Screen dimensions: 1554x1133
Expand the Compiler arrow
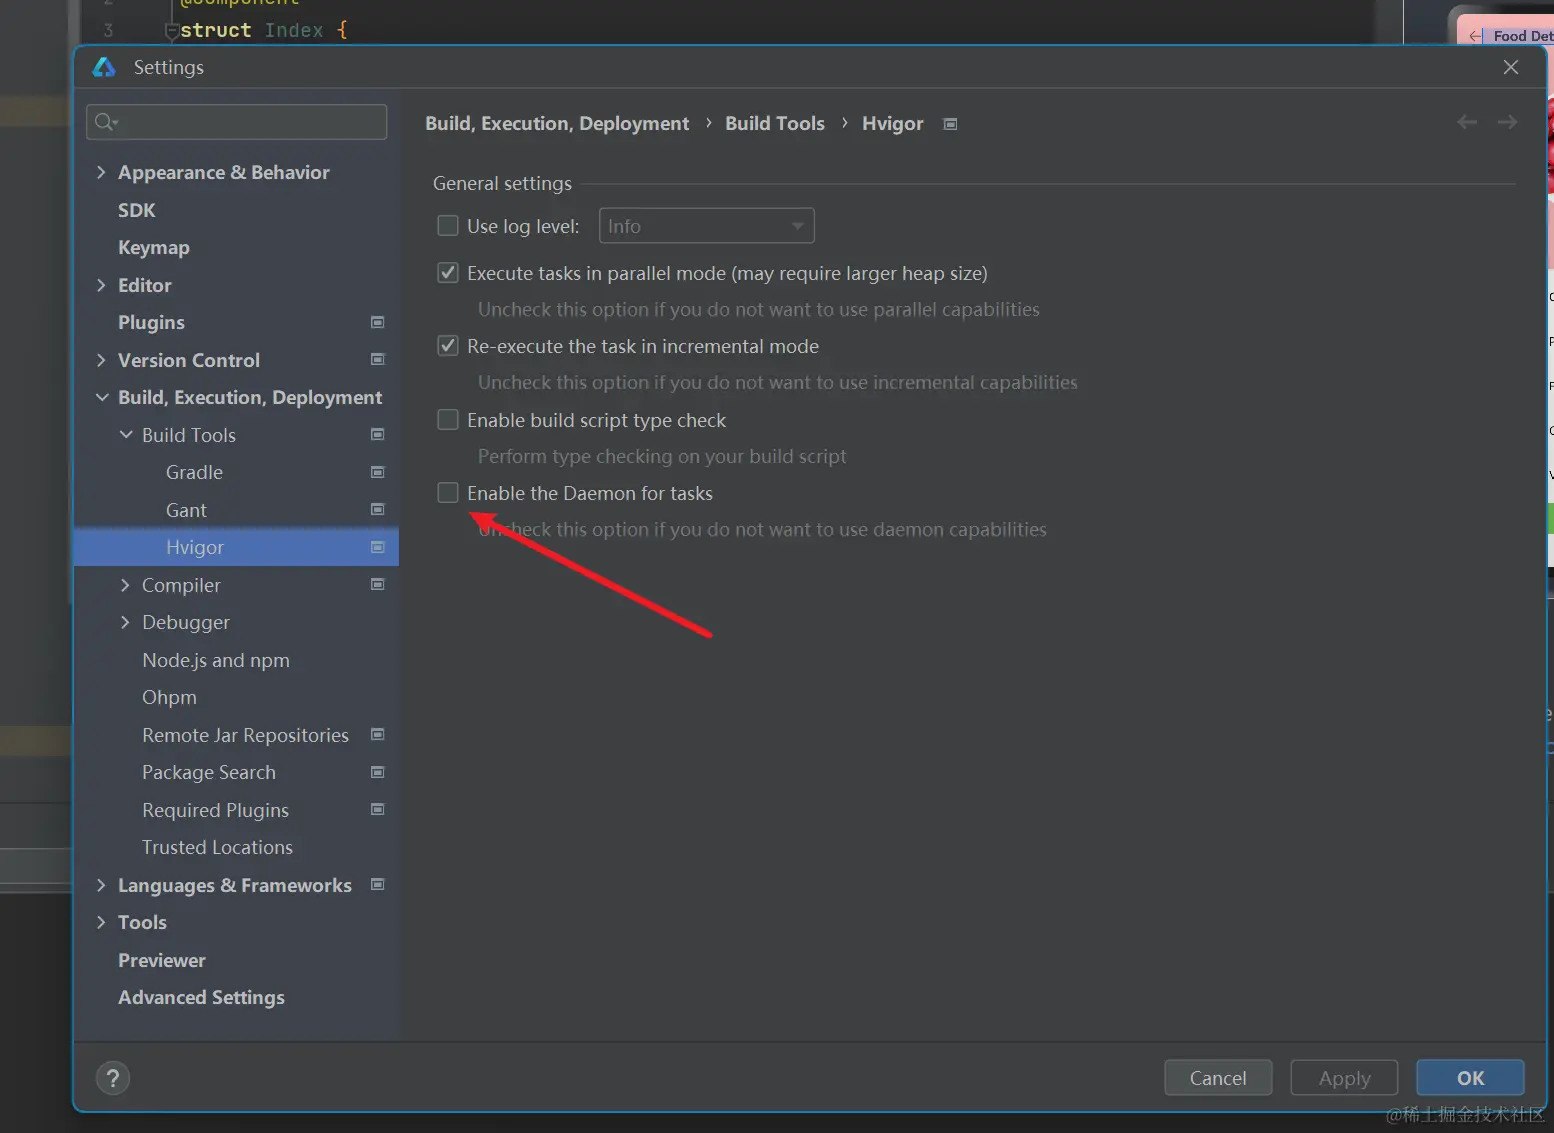pyautogui.click(x=125, y=585)
